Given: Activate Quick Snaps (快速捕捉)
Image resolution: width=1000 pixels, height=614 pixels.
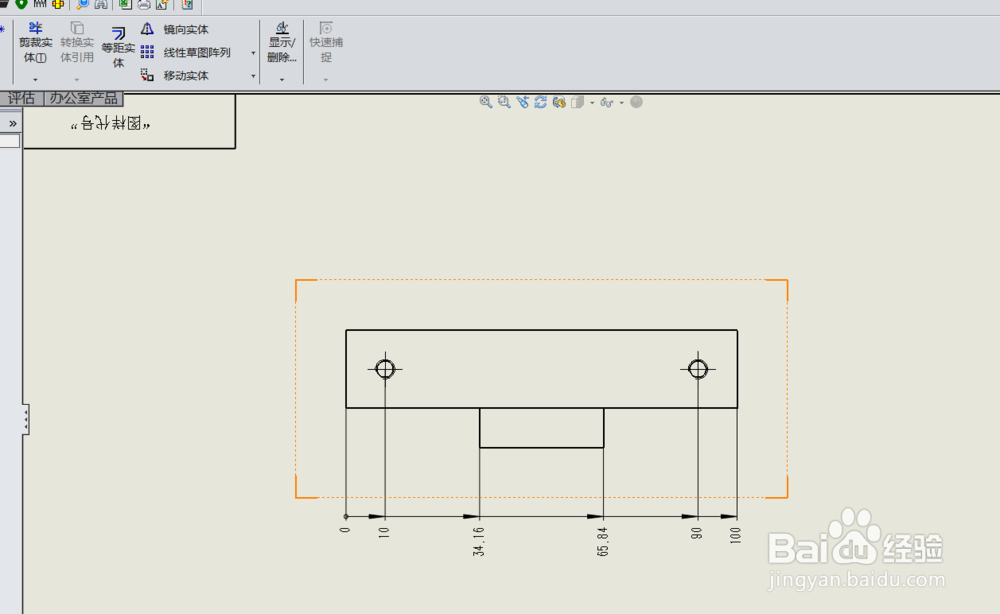Looking at the screenshot, I should point(325,44).
